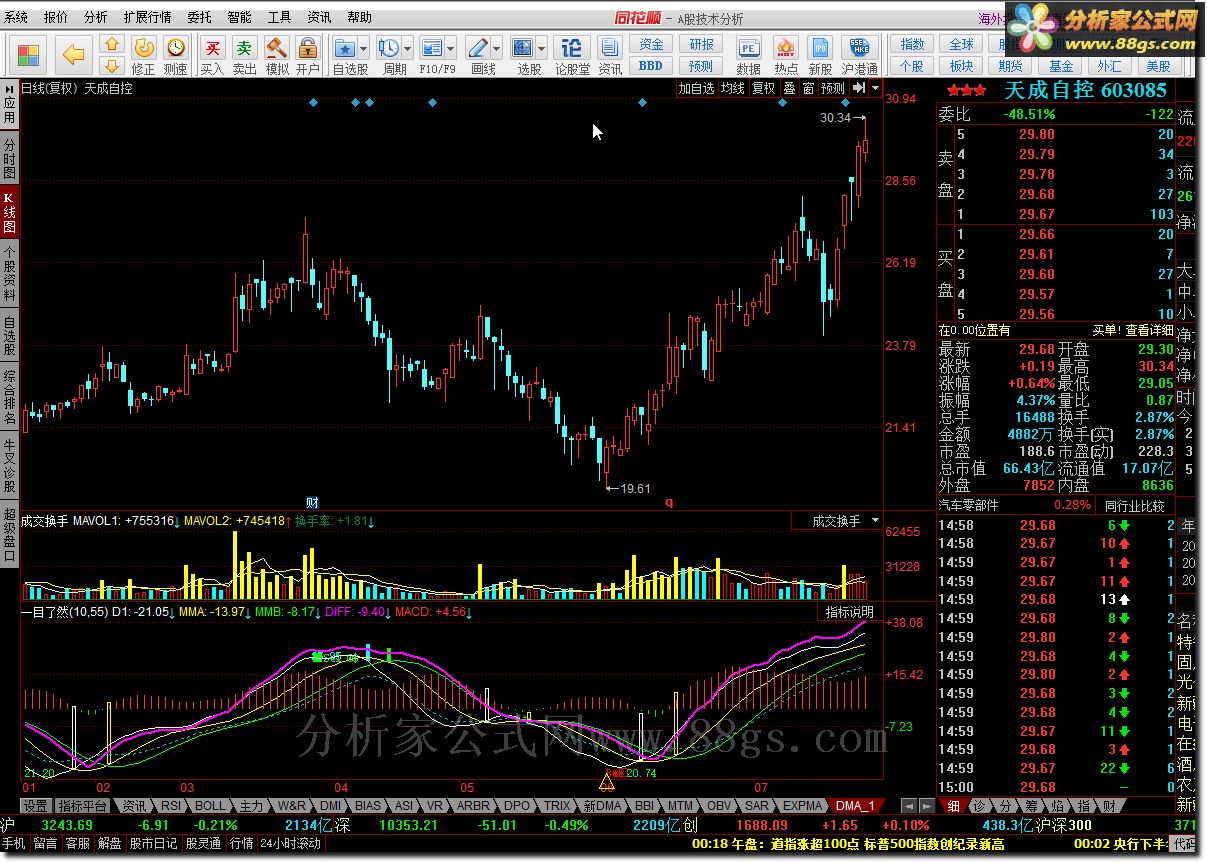The width and height of the screenshot is (1207, 863).
Task: Click the 指标平台 tab
Action: pos(83,806)
